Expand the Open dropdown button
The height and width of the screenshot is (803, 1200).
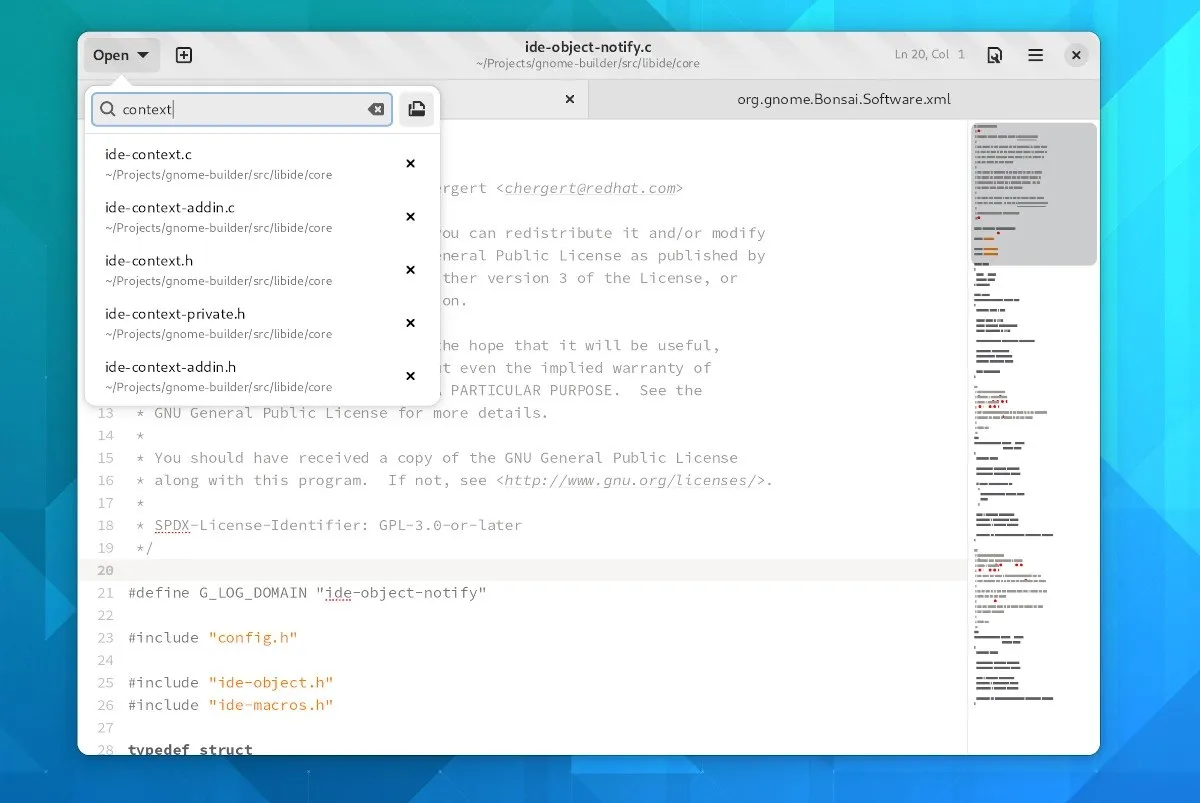(121, 56)
